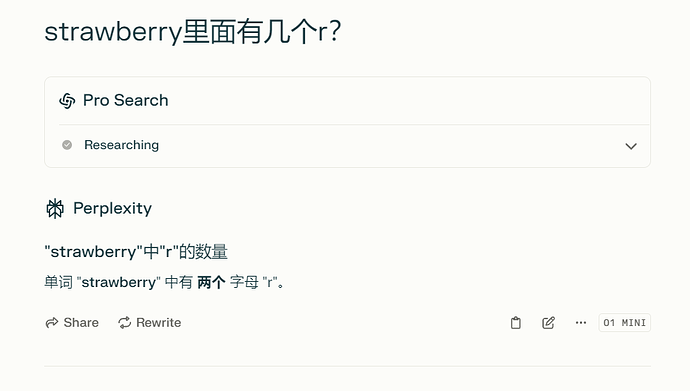
Task: Copy answer with the clipboard icon
Action: [x=516, y=323]
